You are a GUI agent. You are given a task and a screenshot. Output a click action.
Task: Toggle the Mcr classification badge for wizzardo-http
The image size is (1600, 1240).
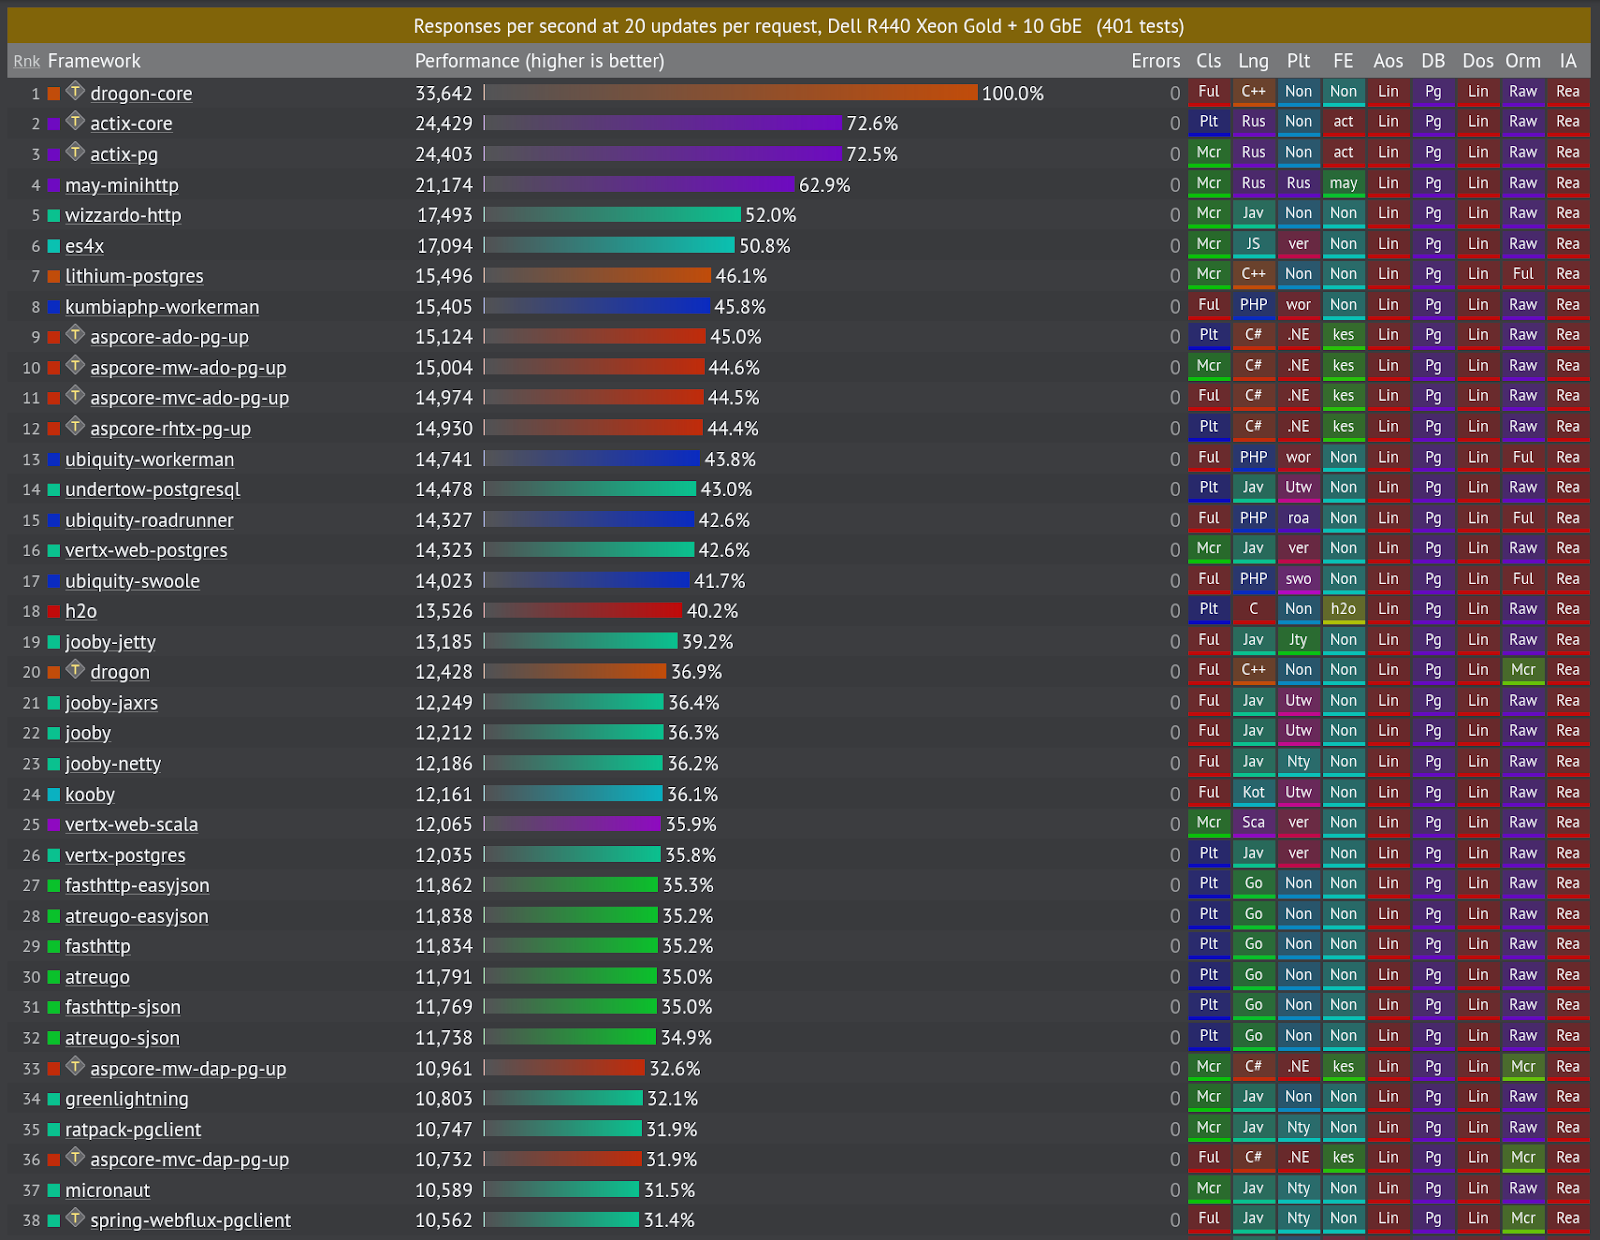click(1208, 214)
